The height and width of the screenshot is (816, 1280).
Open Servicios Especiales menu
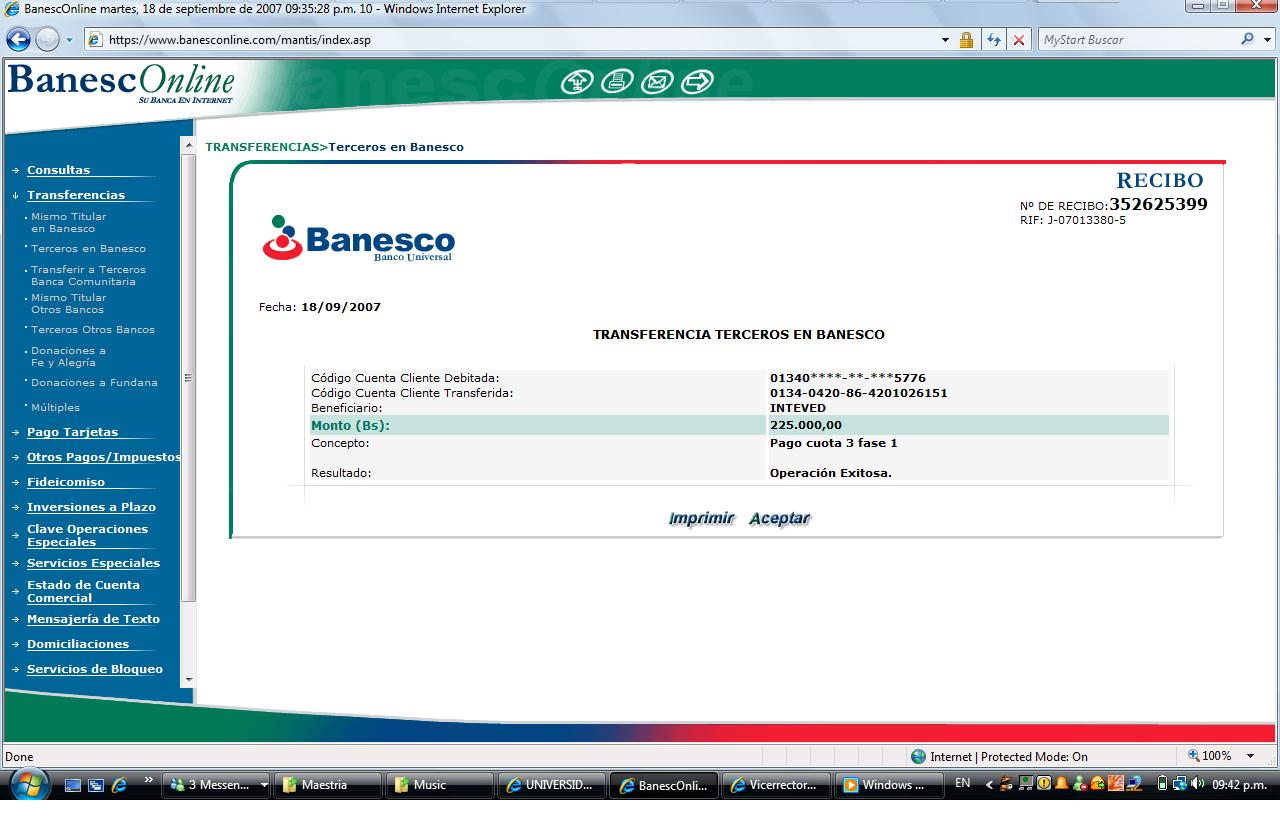click(93, 563)
